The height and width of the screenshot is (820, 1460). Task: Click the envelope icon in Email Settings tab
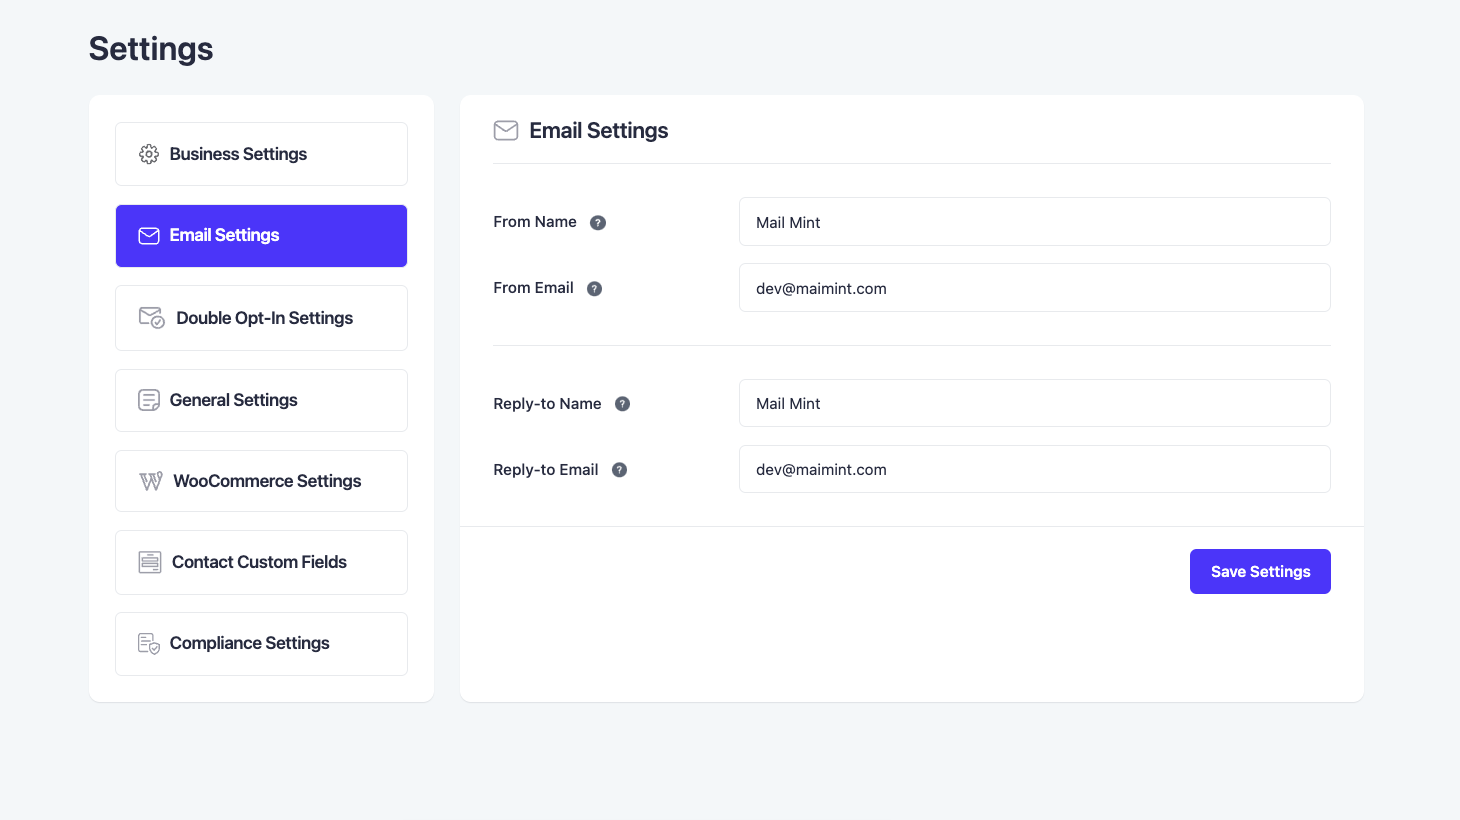pyautogui.click(x=149, y=236)
